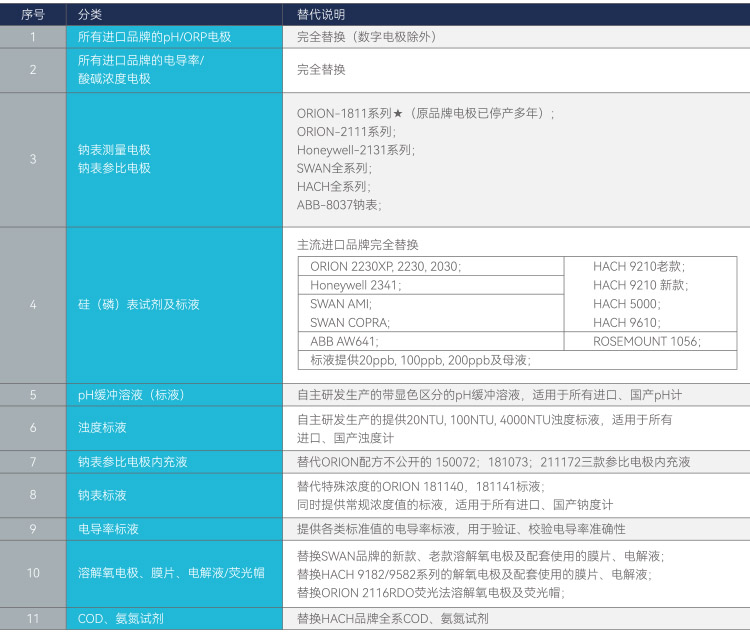Click row number 8 cell
Image resolution: width=750 pixels, height=633 pixels.
tap(33, 495)
